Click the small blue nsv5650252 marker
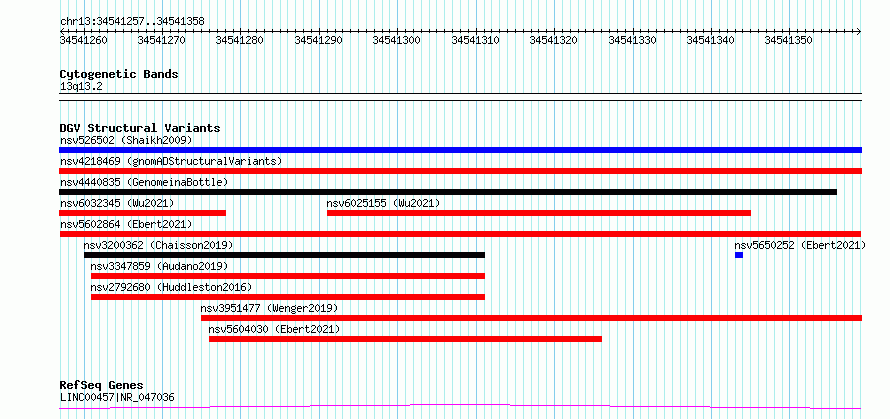The height and width of the screenshot is (419, 890). click(x=738, y=255)
